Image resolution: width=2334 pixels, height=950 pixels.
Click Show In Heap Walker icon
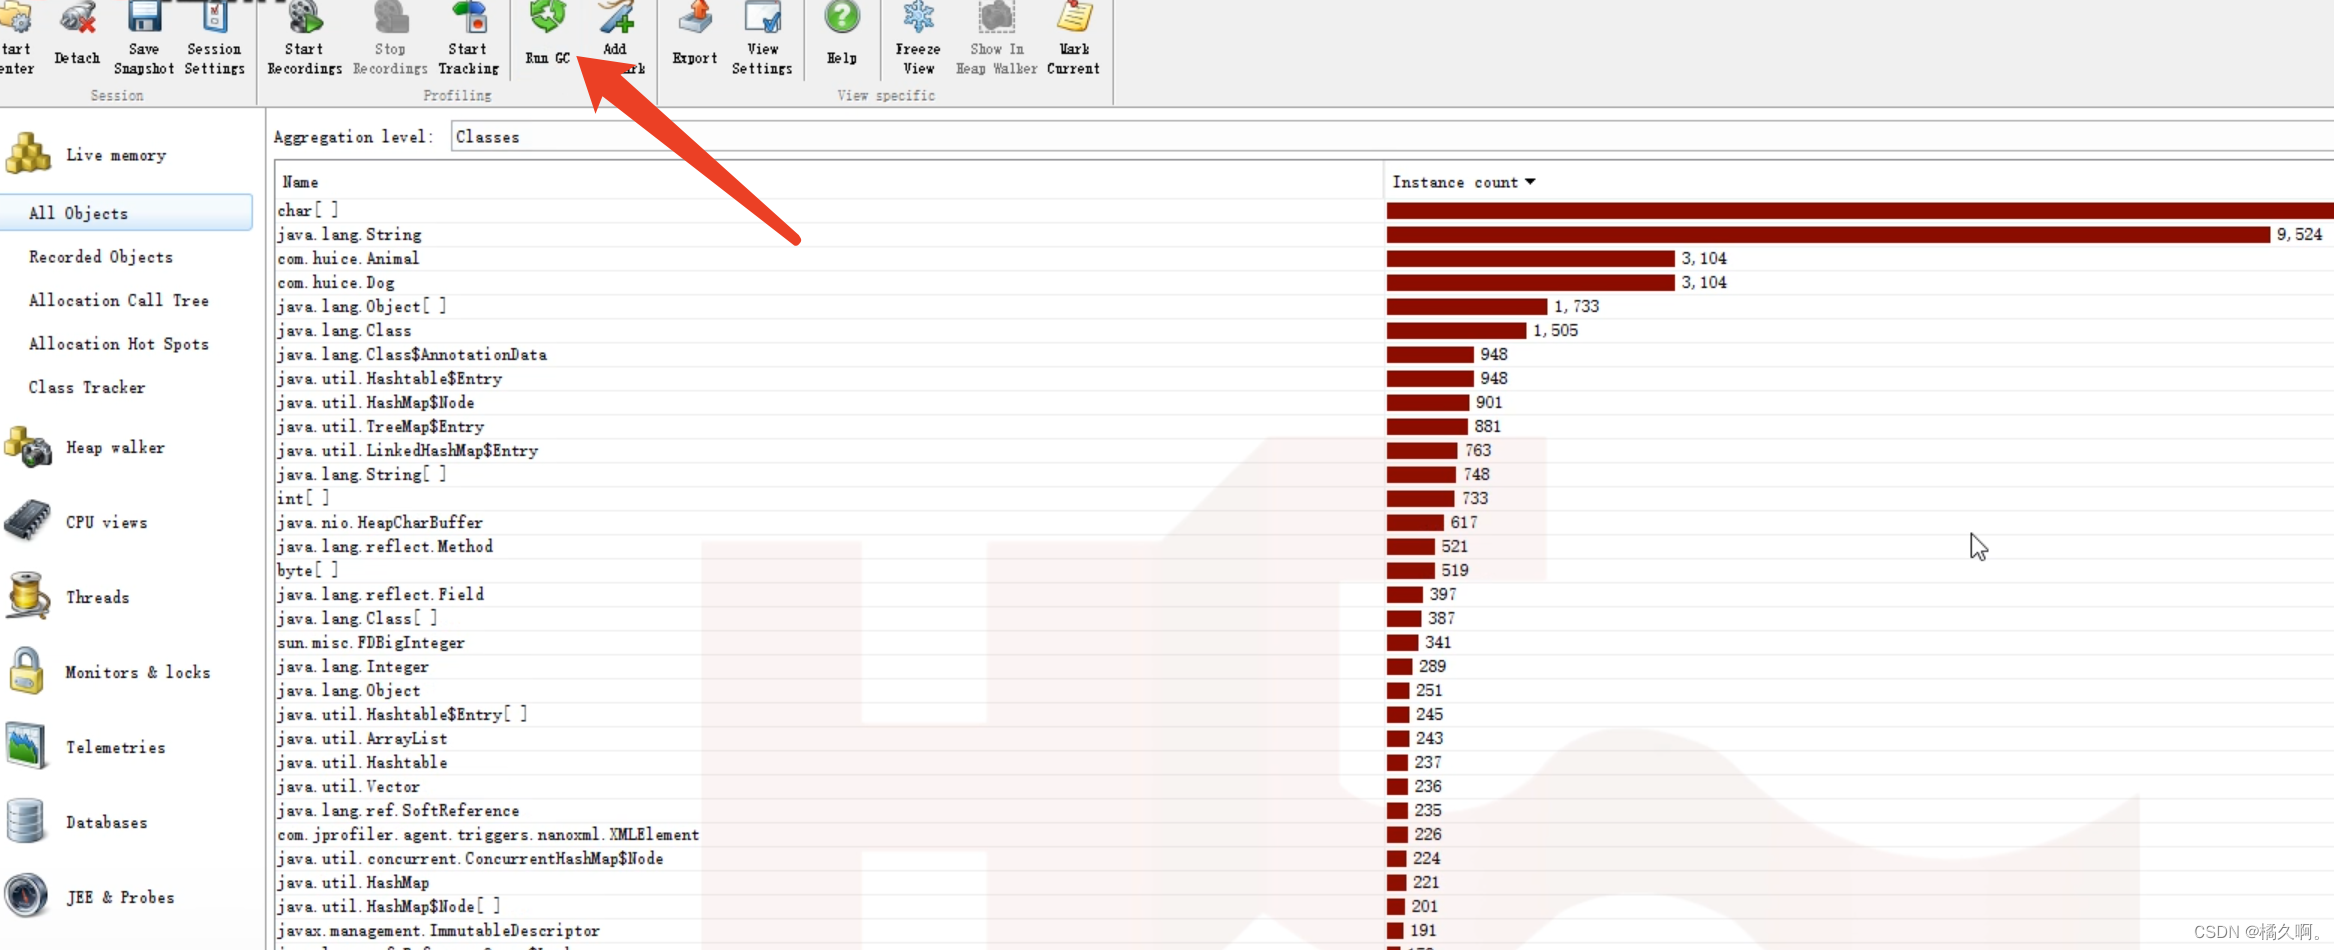[996, 16]
